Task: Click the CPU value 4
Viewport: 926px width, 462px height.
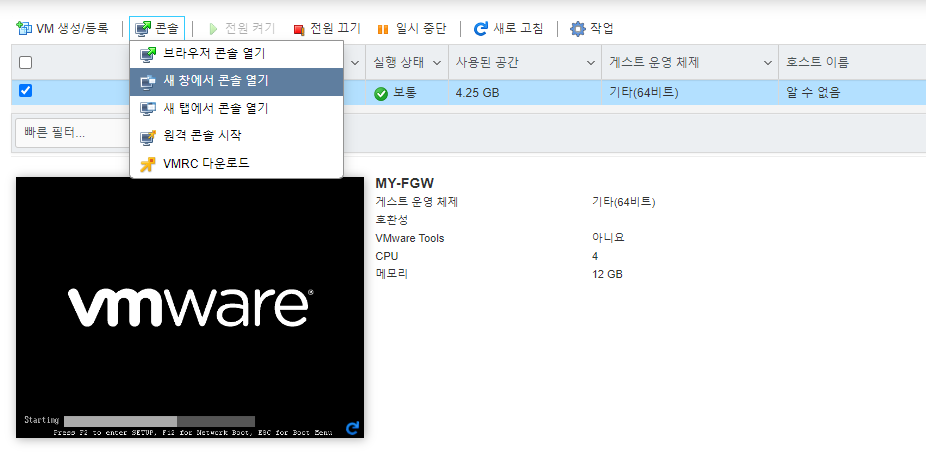Action: point(595,256)
